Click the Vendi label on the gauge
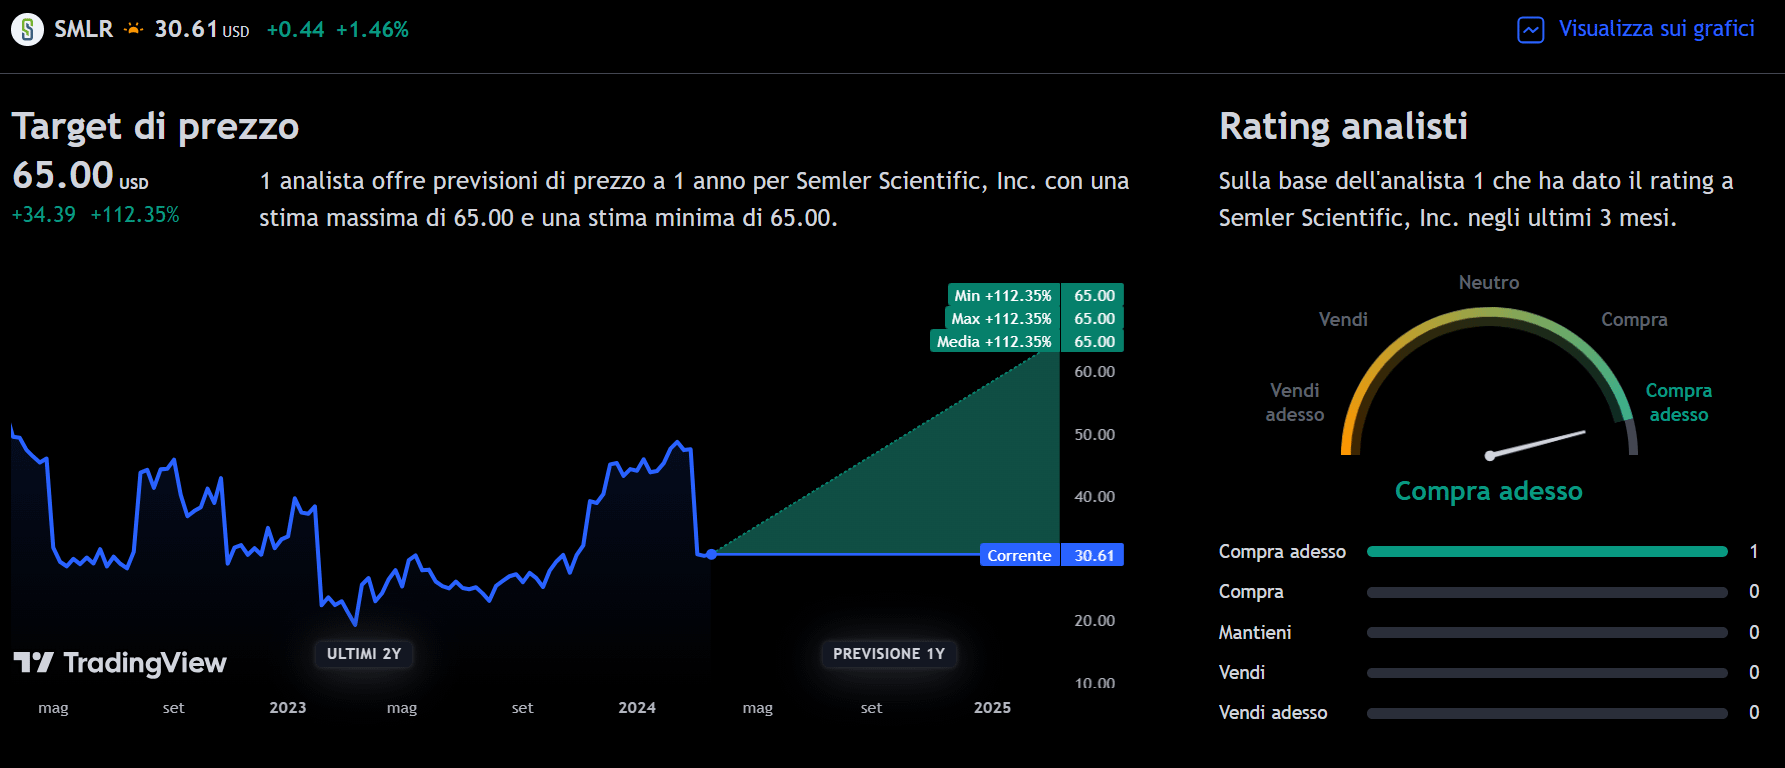 1343,320
